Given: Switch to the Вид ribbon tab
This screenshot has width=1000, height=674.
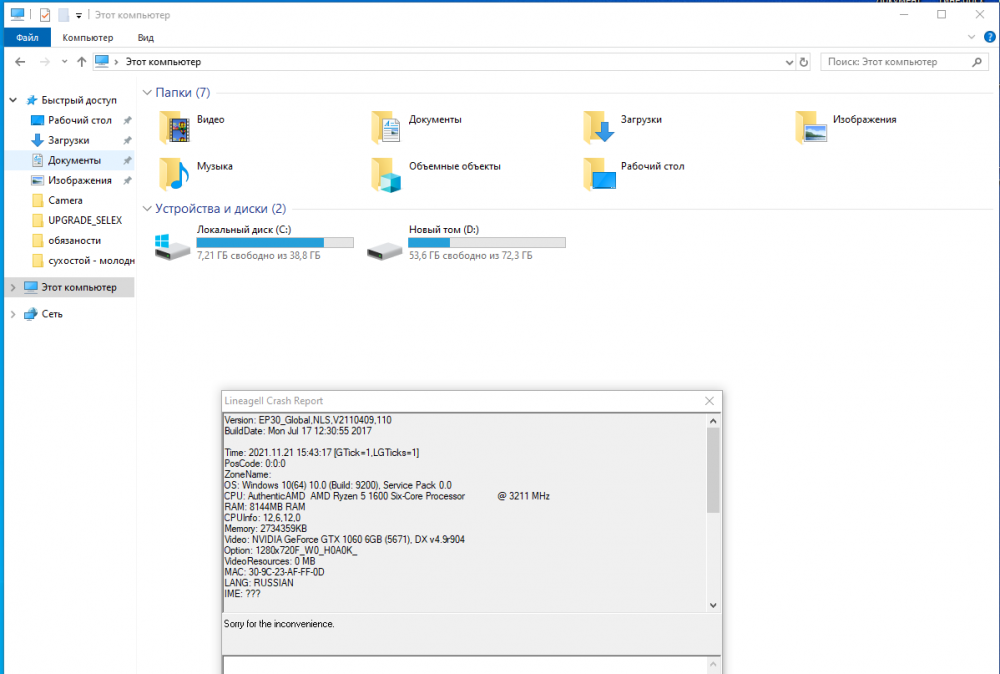Looking at the screenshot, I should point(146,37).
